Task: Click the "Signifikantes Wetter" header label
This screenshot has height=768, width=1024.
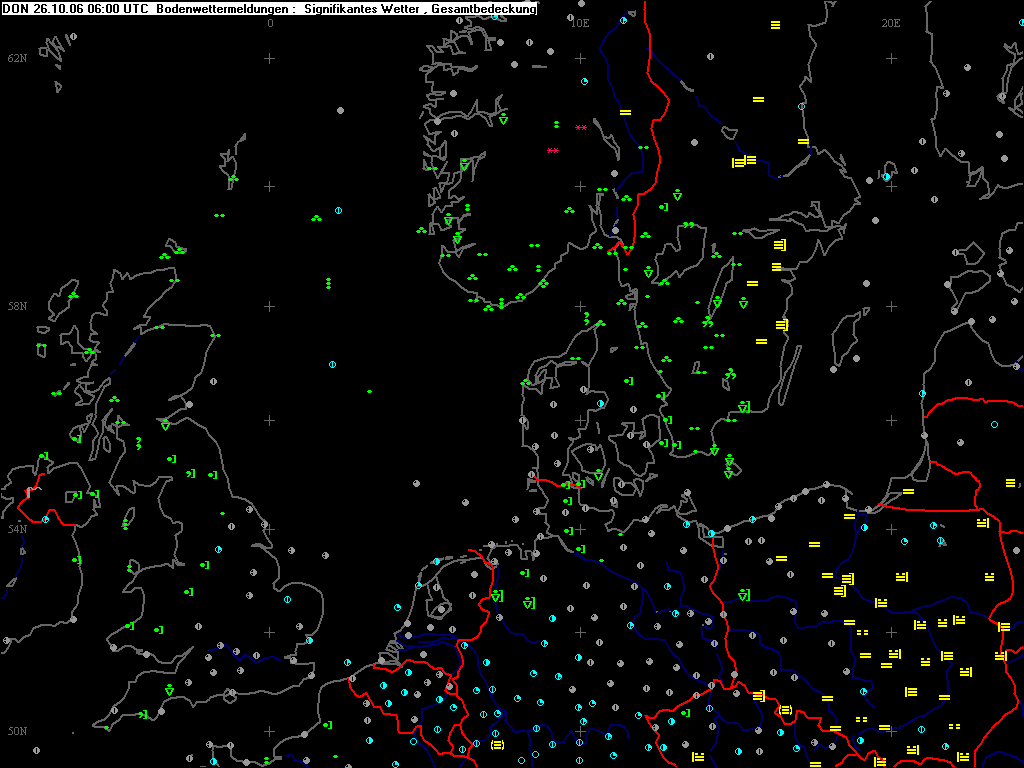Action: click(364, 9)
